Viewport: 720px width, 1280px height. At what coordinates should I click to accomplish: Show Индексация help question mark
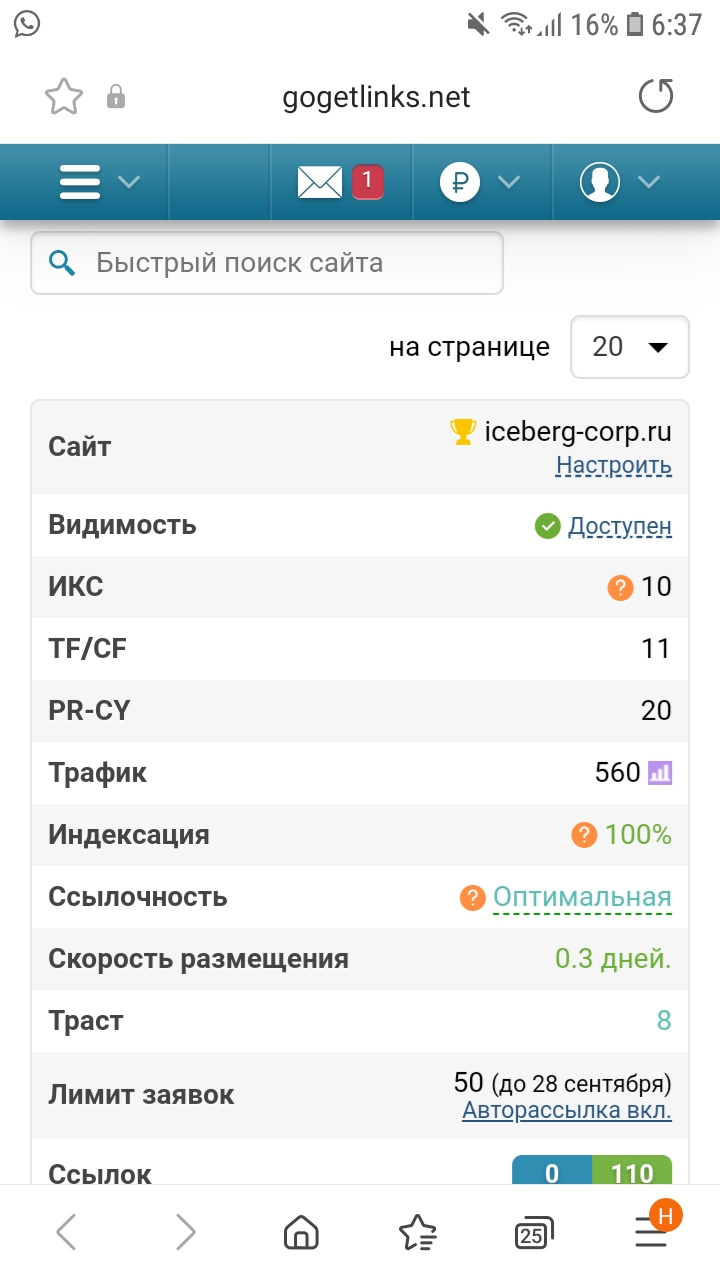(584, 835)
